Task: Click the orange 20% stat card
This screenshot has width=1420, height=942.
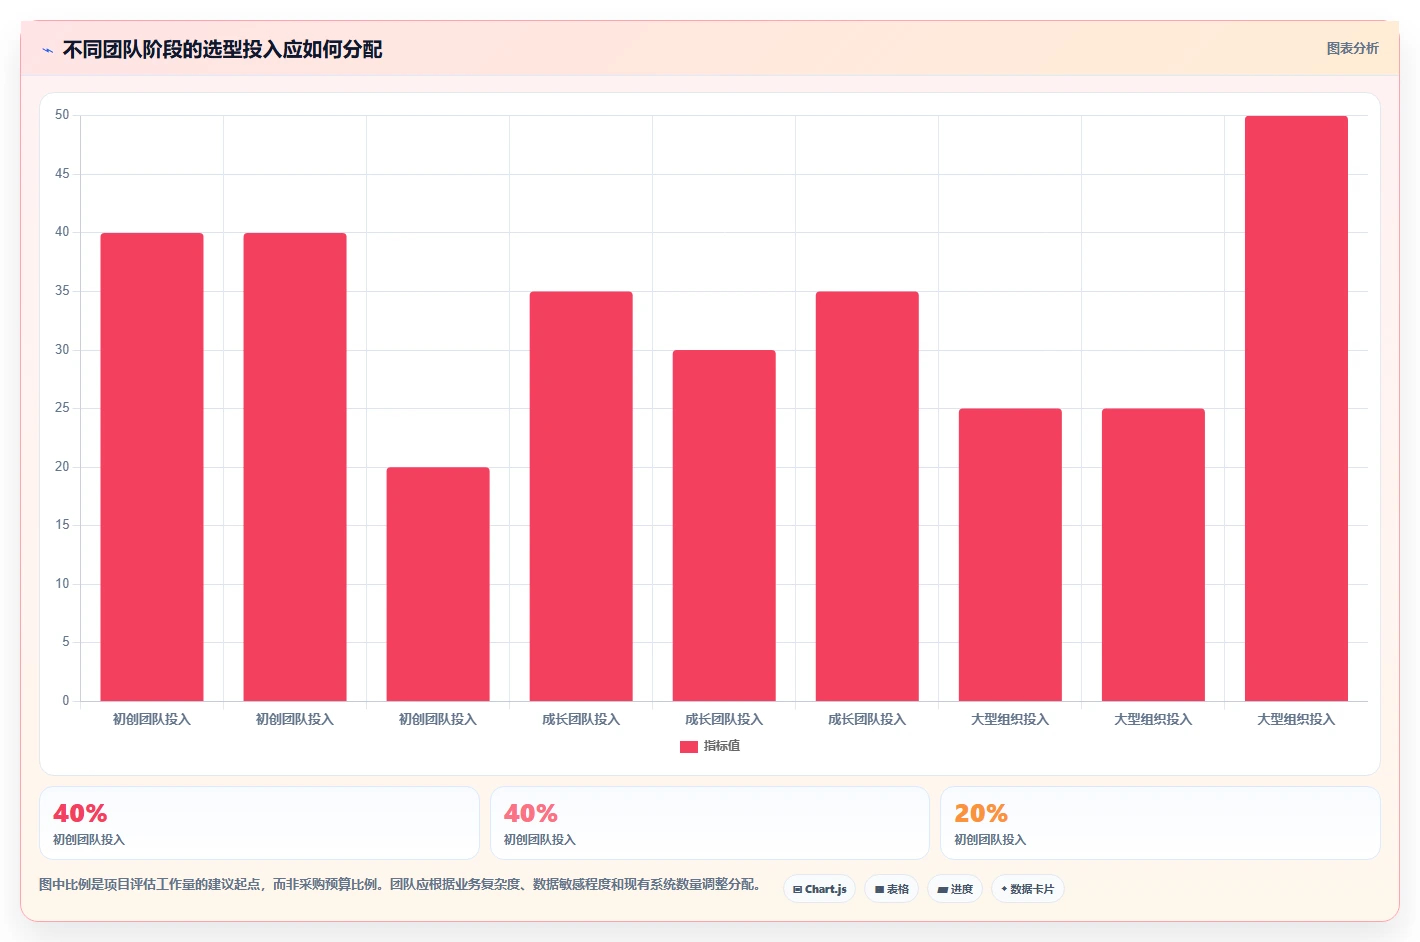Action: 1160,823
